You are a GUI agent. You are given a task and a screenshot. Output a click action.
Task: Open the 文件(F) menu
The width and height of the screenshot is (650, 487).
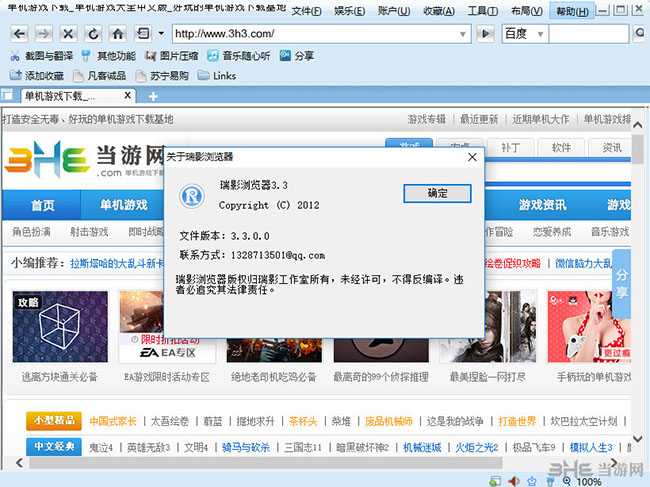[306, 11]
